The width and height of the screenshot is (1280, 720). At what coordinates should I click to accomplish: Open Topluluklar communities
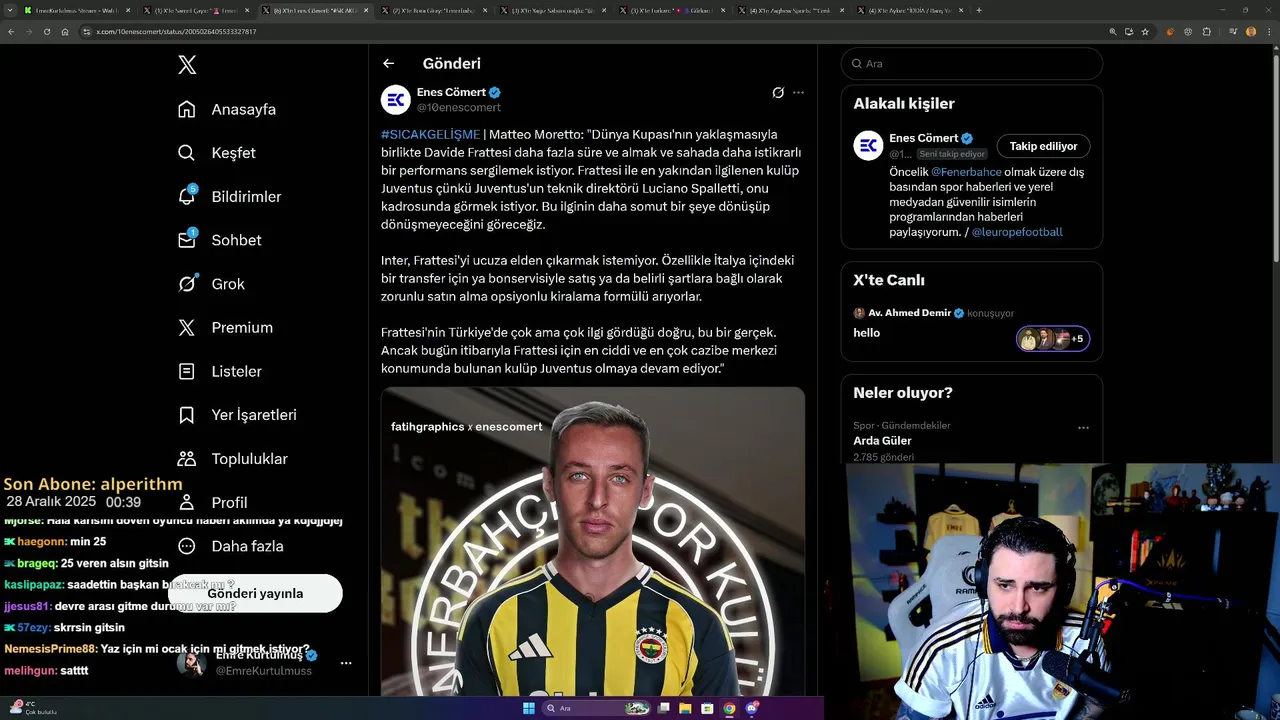click(x=232, y=459)
